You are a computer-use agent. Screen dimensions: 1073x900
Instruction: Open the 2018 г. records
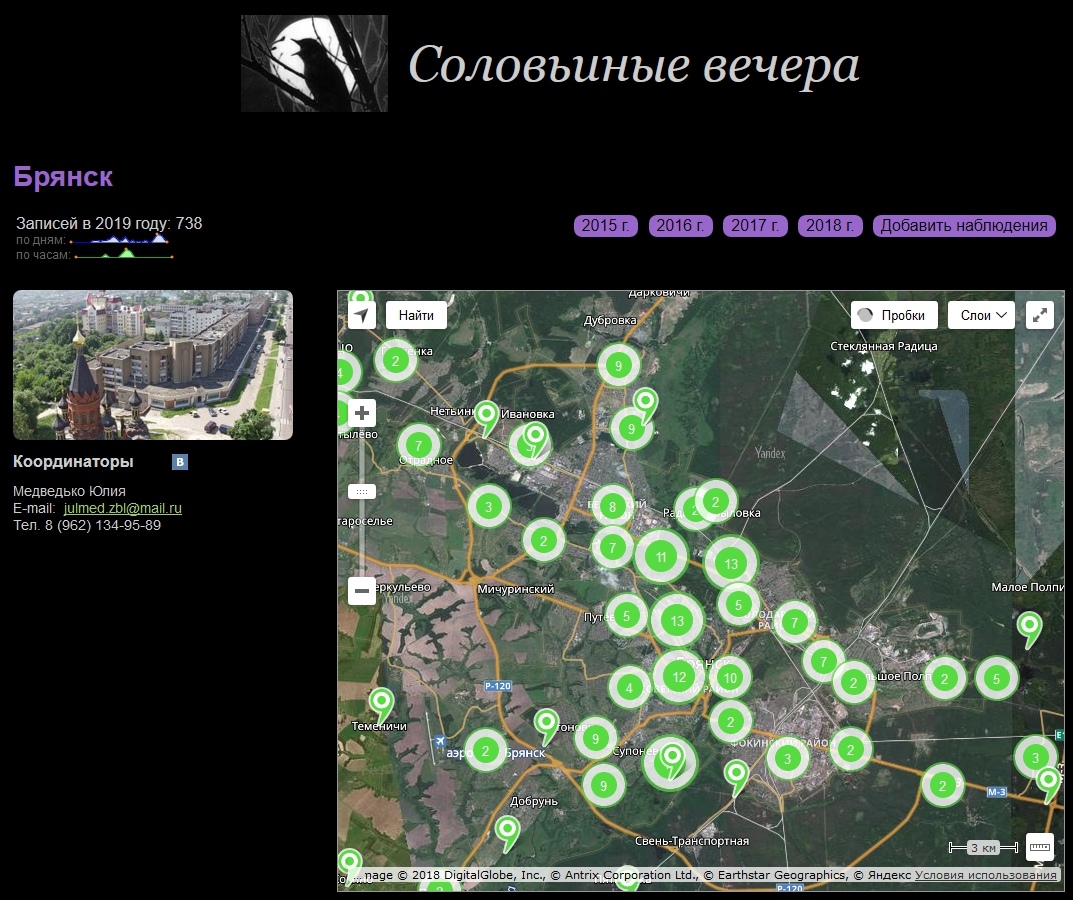(830, 226)
